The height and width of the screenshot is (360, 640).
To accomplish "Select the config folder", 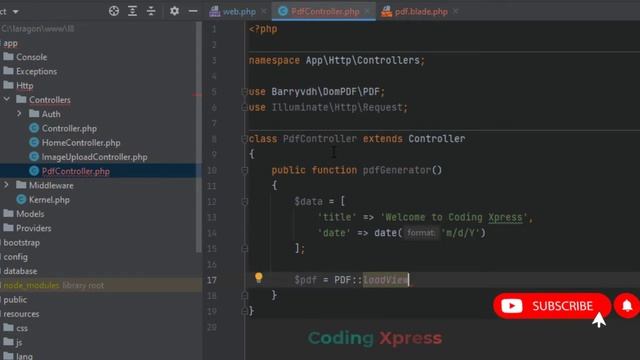I will tap(16, 257).
